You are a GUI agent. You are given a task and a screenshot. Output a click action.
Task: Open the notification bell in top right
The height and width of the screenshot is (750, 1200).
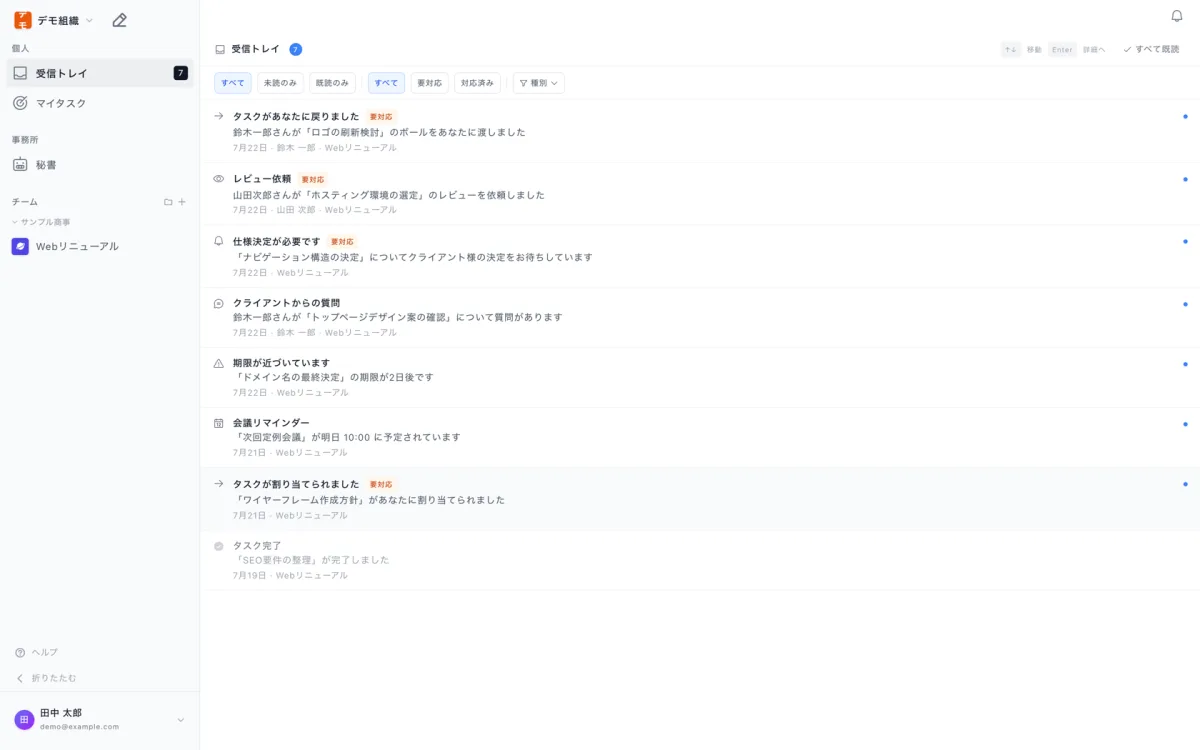pos(1177,16)
